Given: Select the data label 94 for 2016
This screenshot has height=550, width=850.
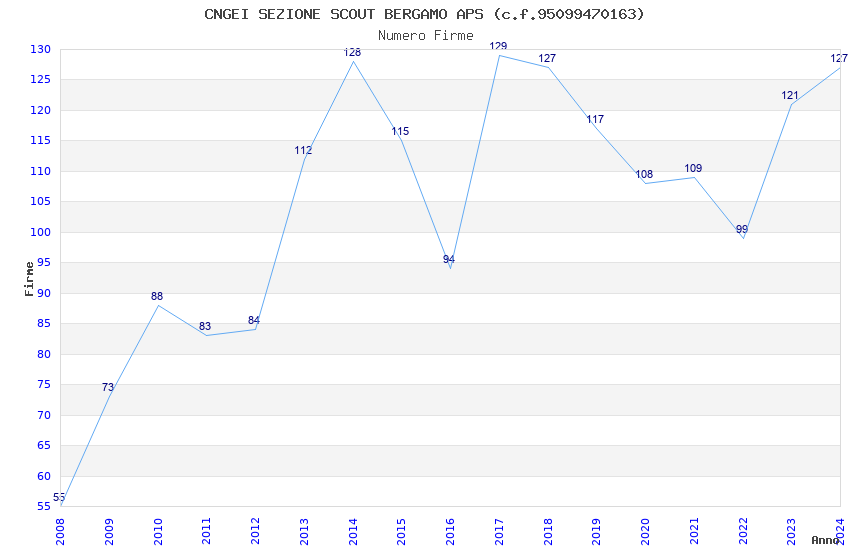Looking at the screenshot, I should (449, 260).
